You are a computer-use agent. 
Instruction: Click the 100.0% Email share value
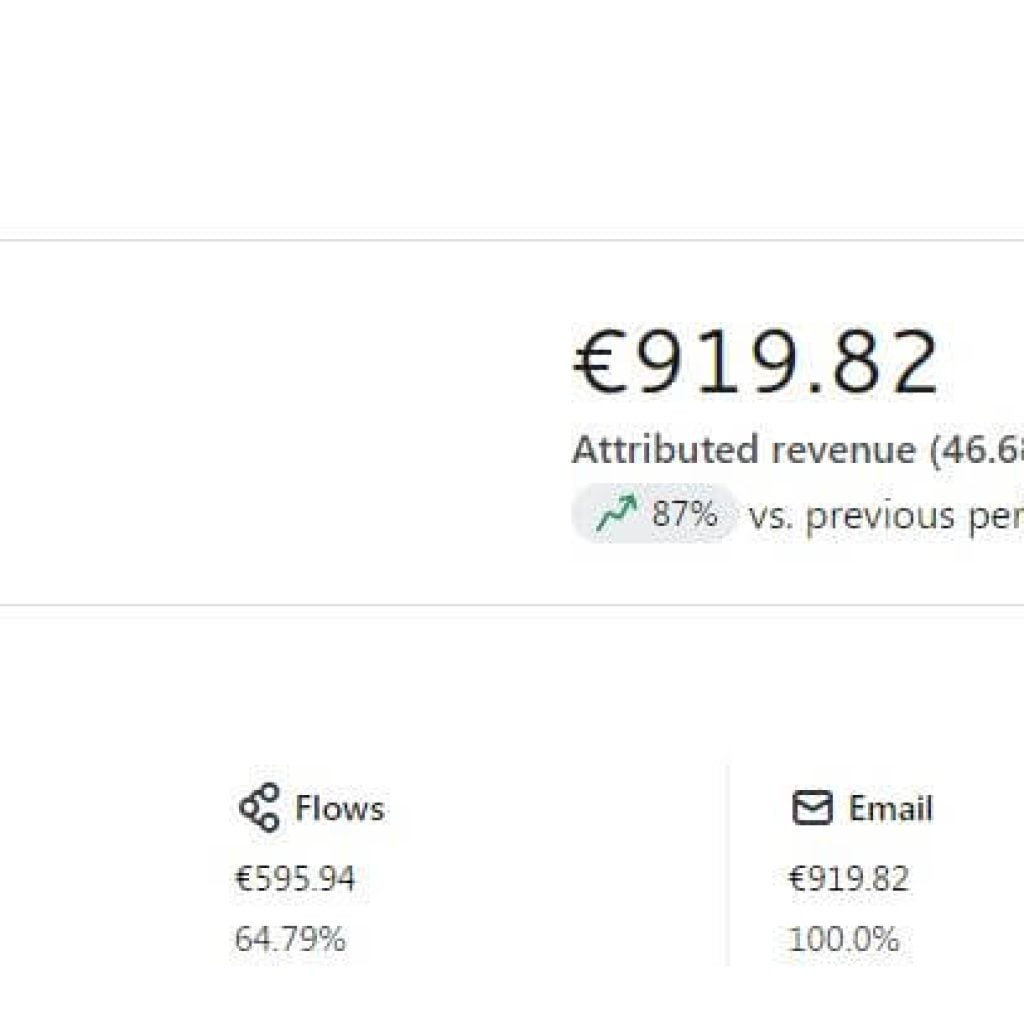(x=843, y=940)
